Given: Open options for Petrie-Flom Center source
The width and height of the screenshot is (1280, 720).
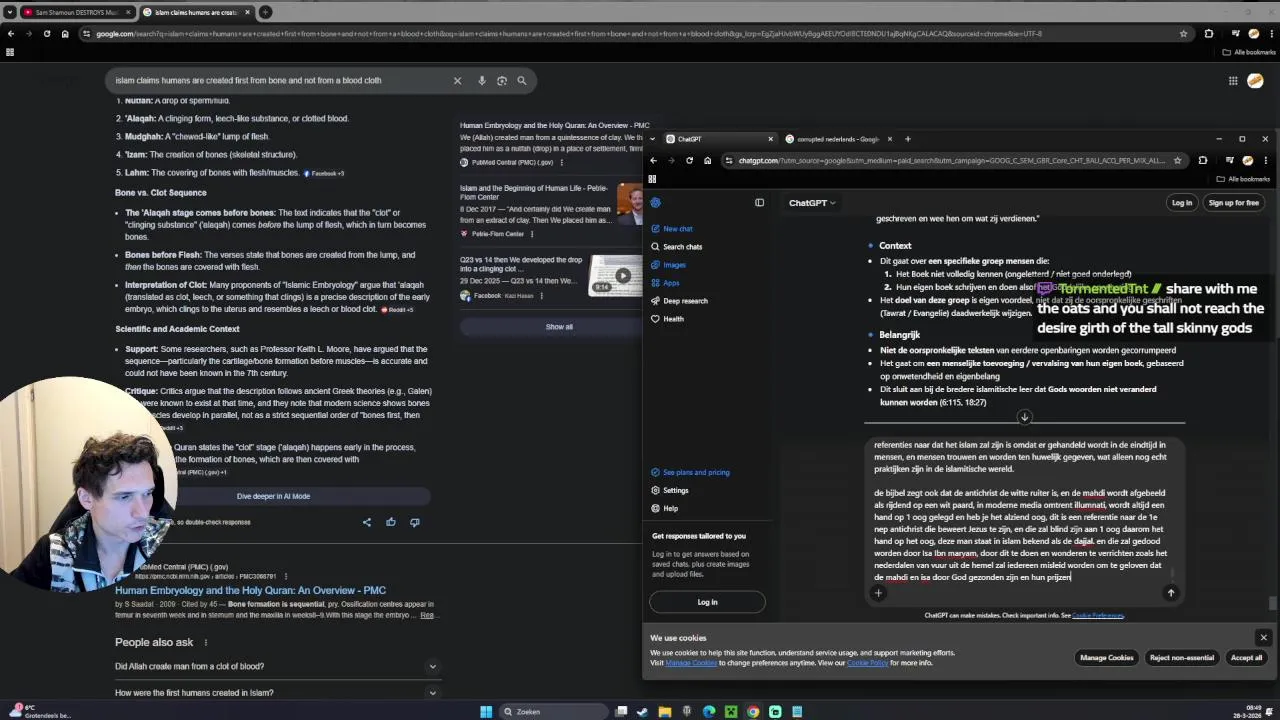Looking at the screenshot, I should [x=531, y=234].
